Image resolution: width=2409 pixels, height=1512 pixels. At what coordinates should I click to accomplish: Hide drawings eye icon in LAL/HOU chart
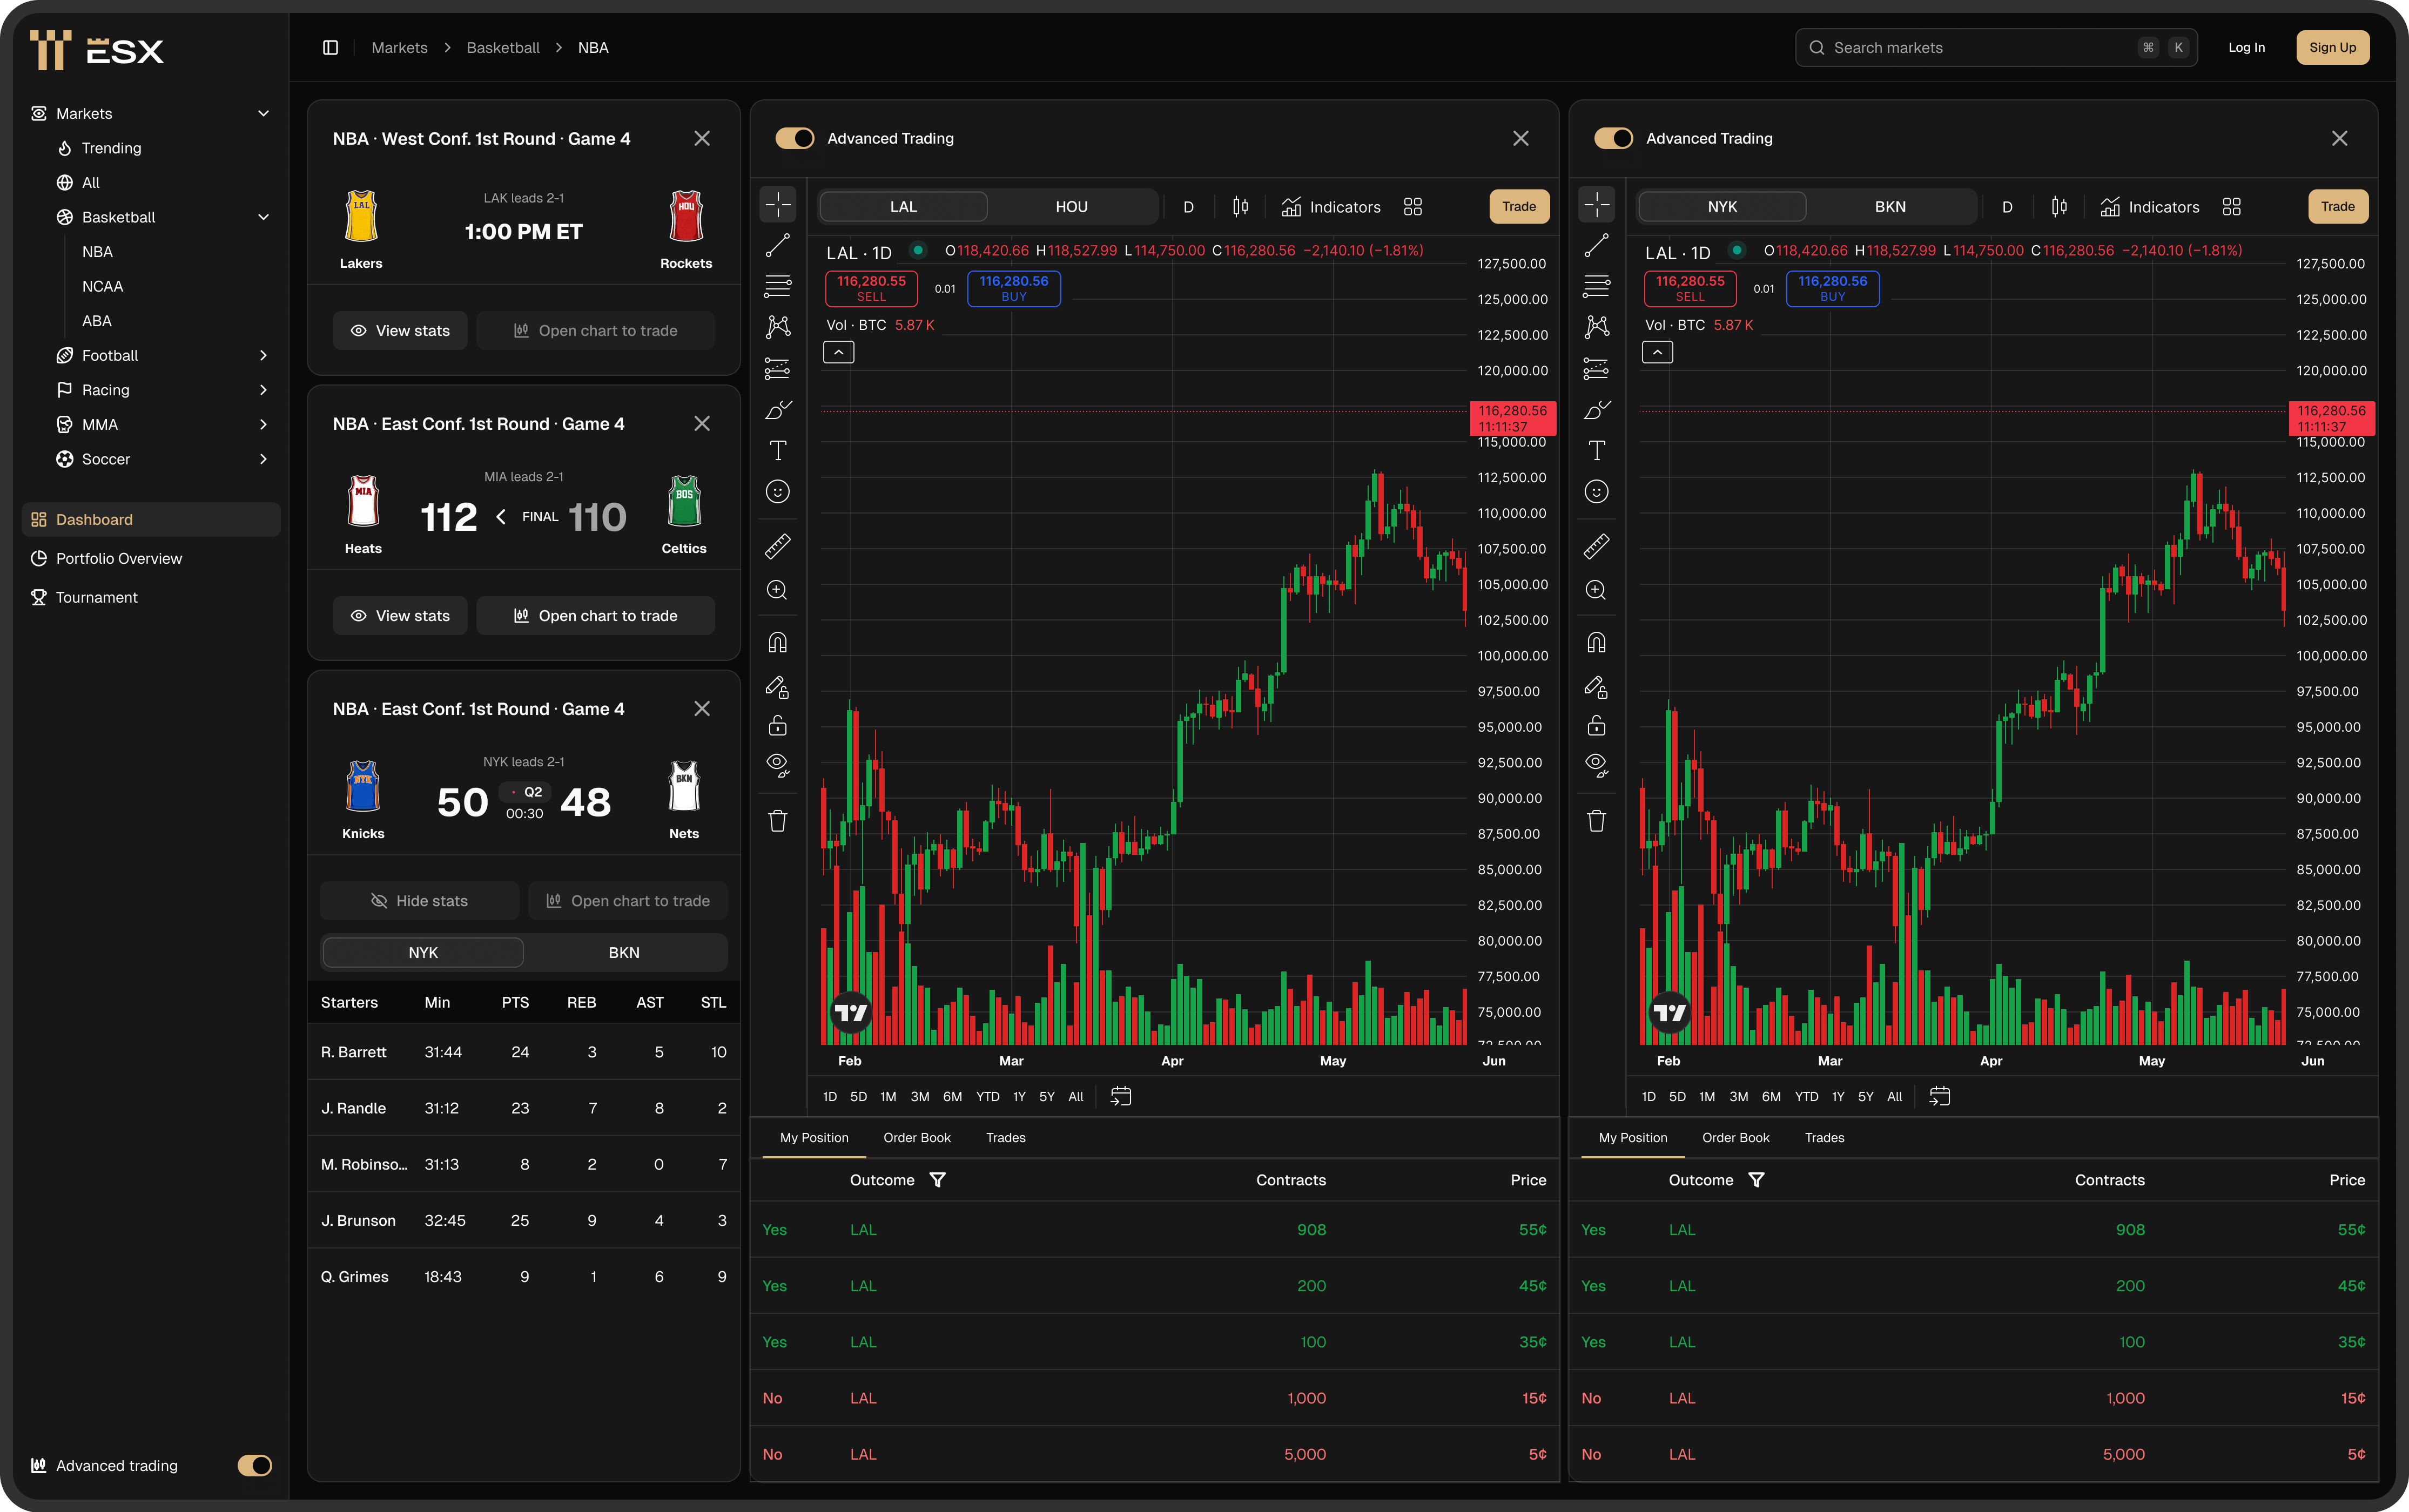coord(777,766)
